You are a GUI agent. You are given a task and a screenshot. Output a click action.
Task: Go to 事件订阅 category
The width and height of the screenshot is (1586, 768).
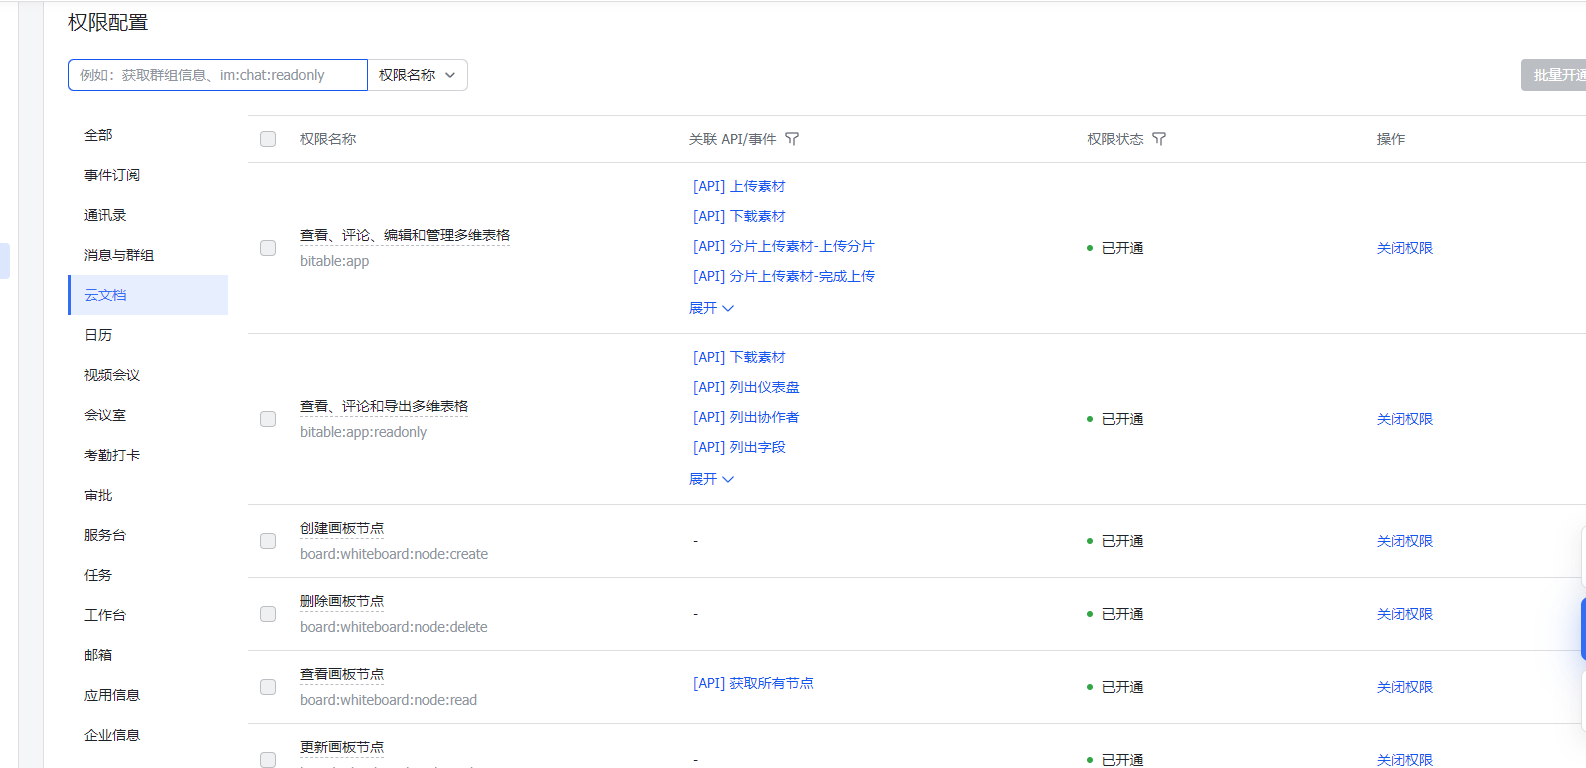click(x=112, y=175)
